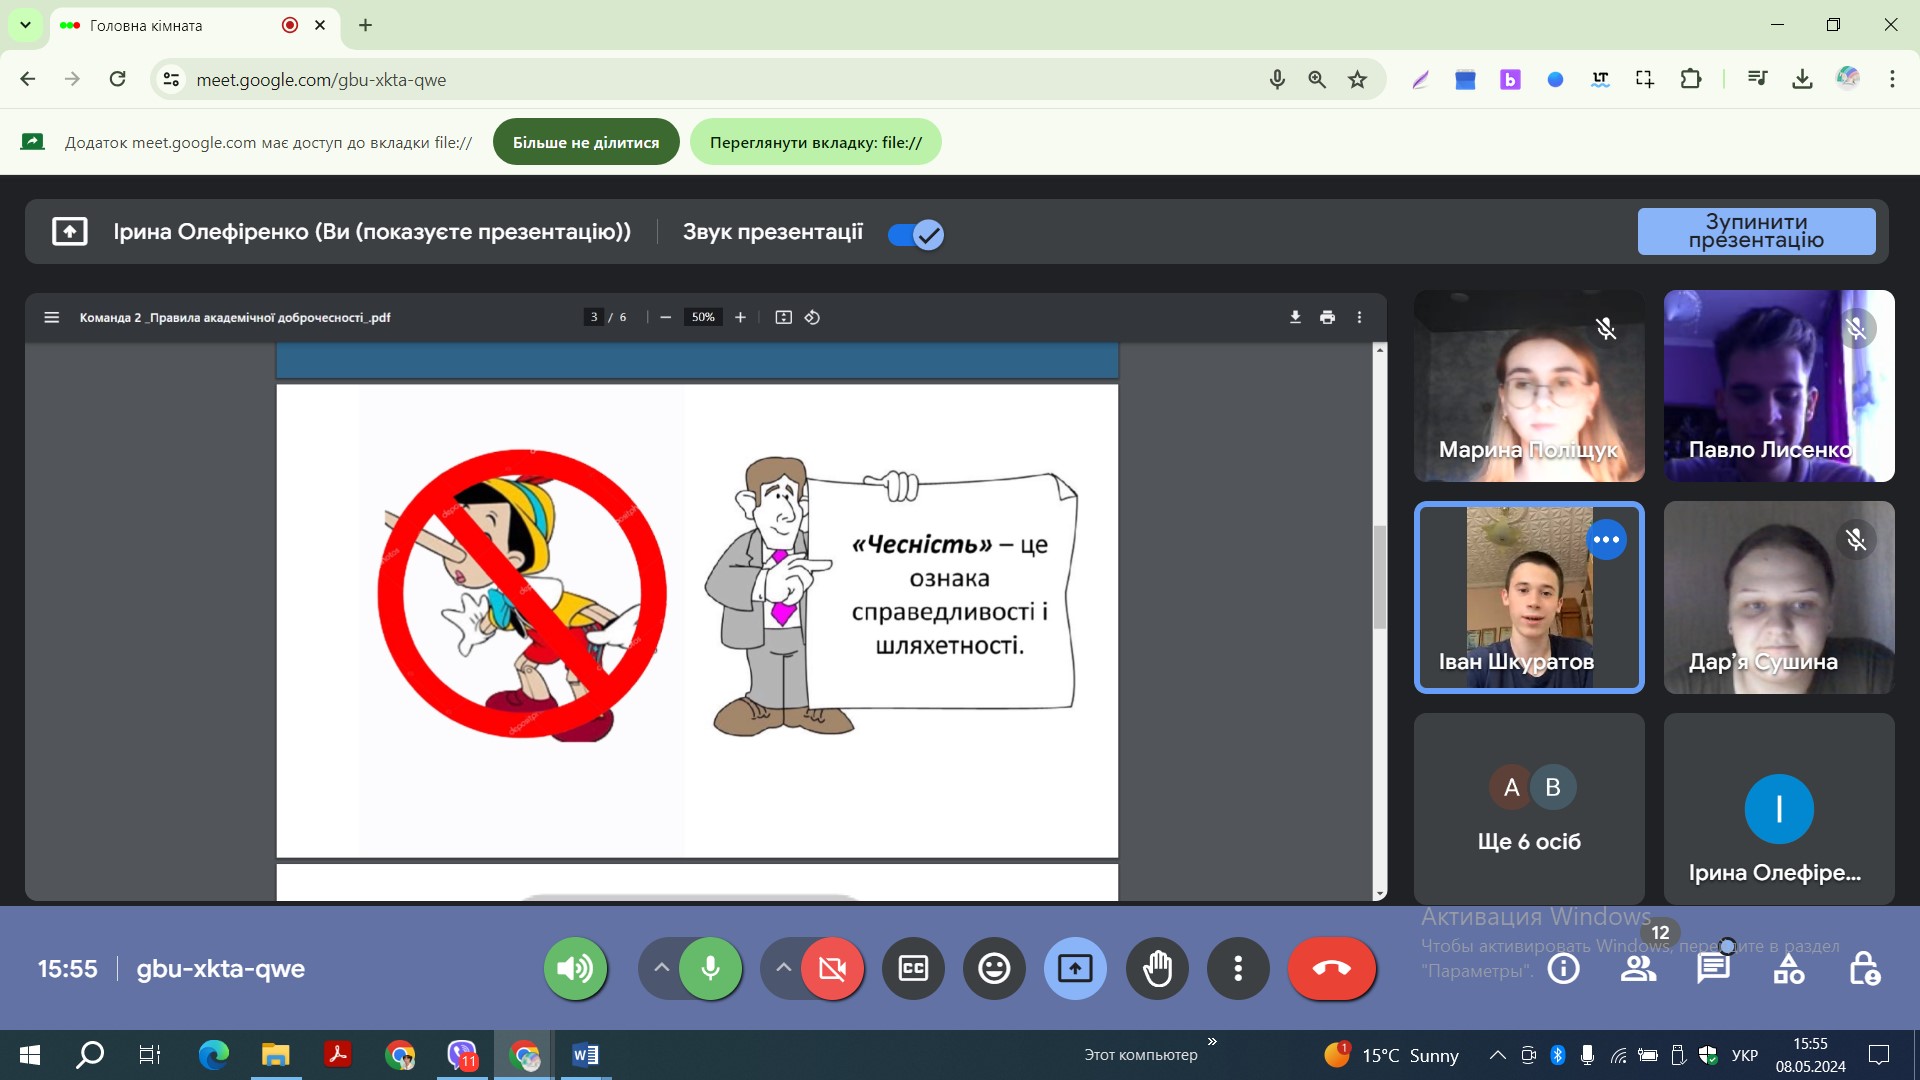Open more options in call controls

(1238, 968)
